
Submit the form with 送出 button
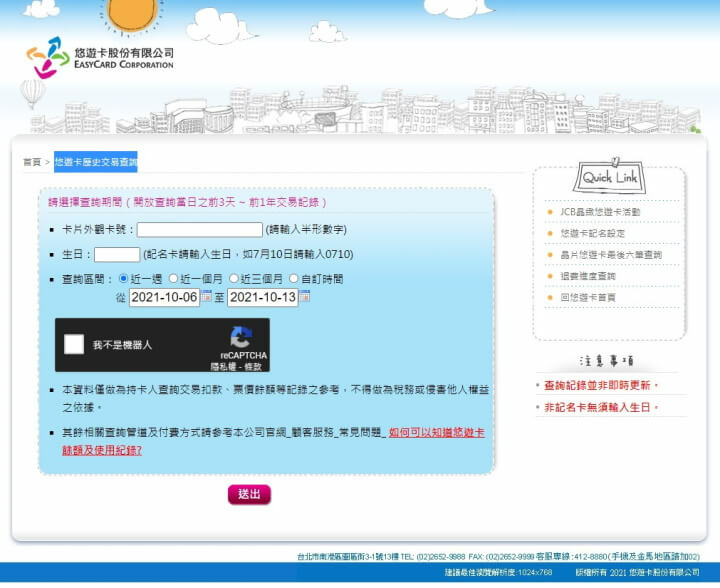(249, 494)
